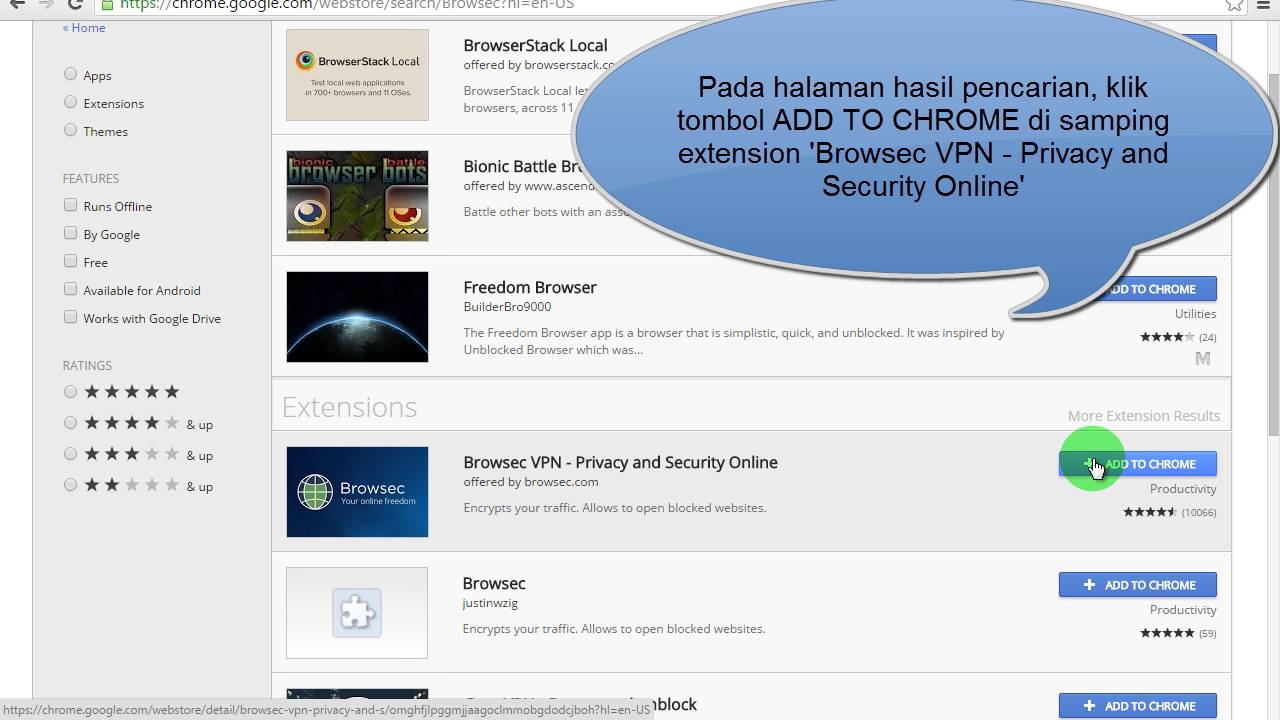Click the Utilities category label
Viewport: 1280px width, 720px height.
1195,314
